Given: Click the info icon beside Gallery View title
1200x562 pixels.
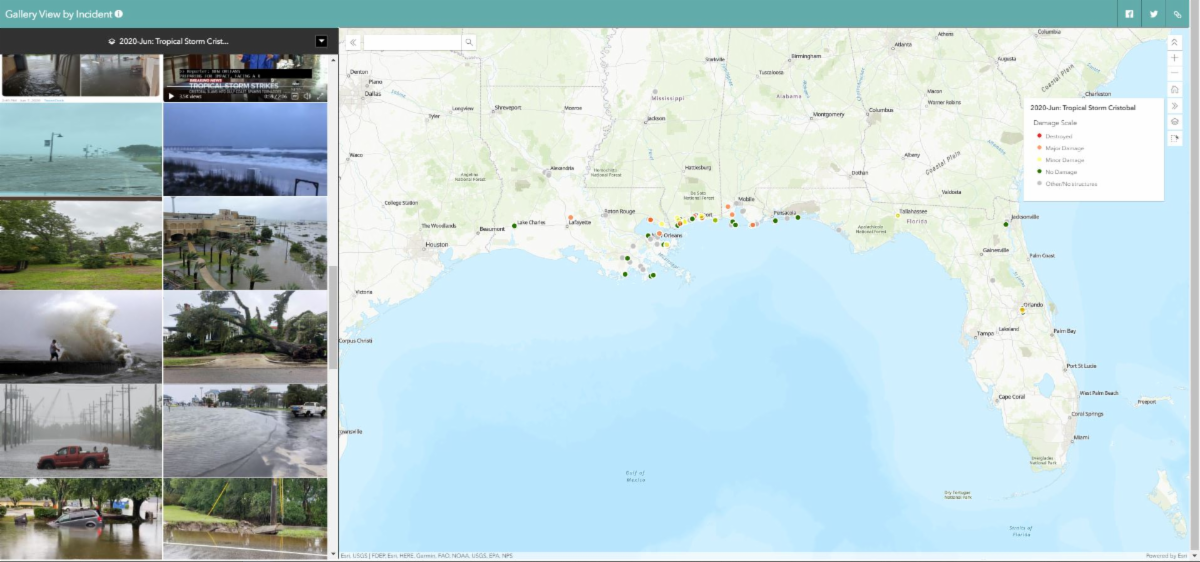Looking at the screenshot, I should [119, 14].
